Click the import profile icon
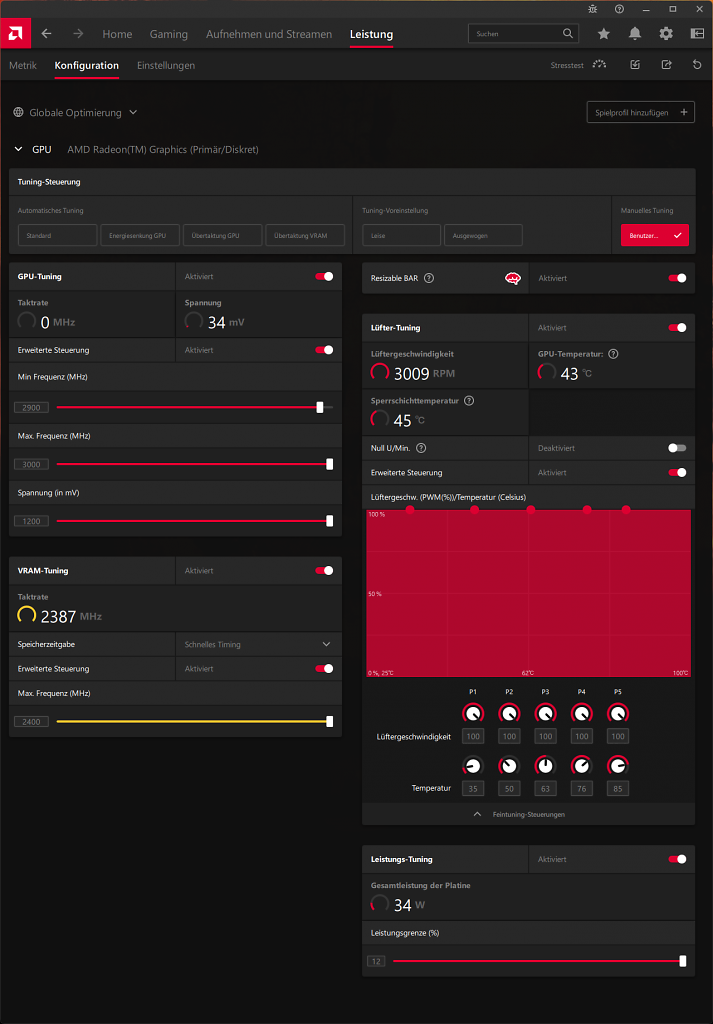Viewport: 713px width, 1024px height. pyautogui.click(x=635, y=65)
